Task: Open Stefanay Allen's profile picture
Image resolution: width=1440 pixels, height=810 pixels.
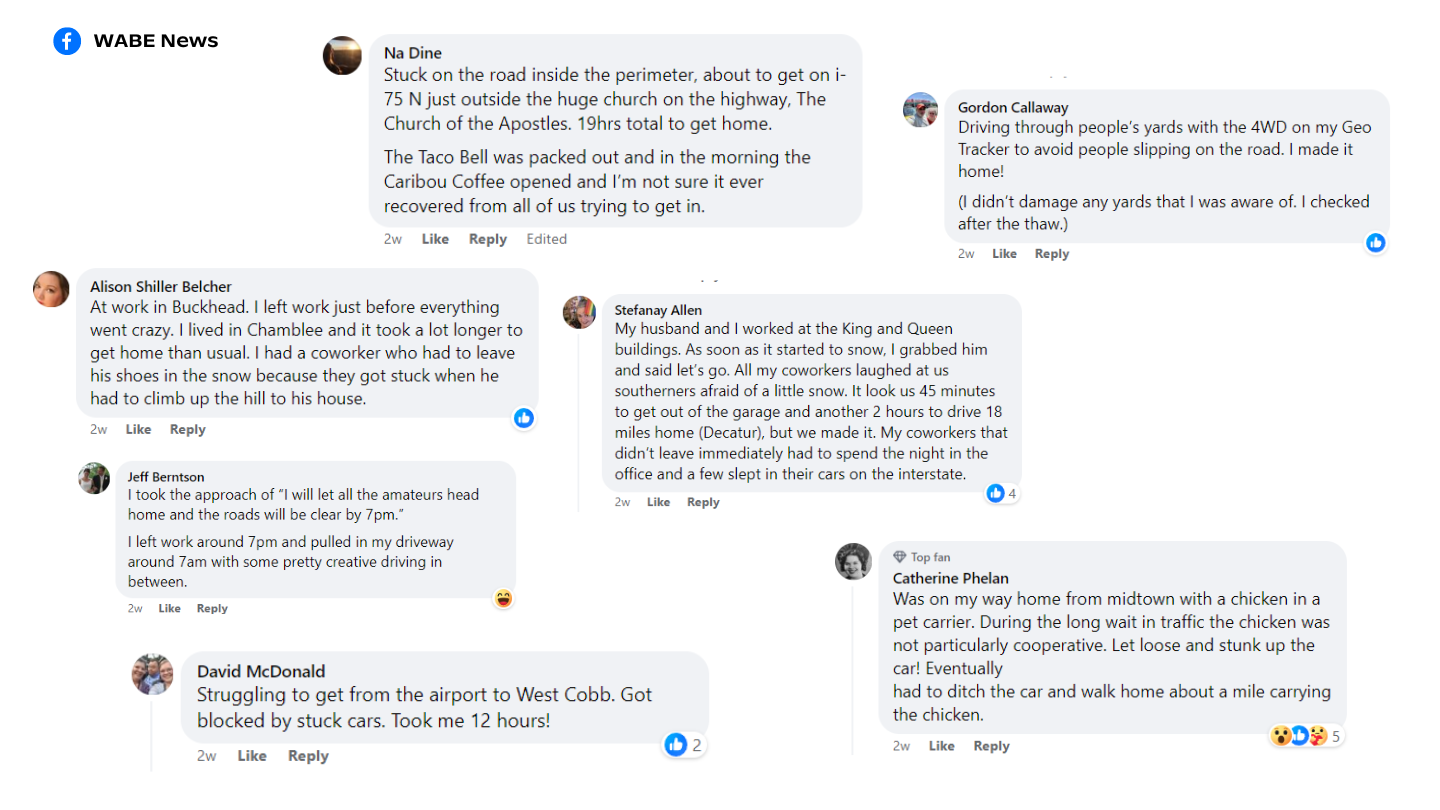Action: 580,312
